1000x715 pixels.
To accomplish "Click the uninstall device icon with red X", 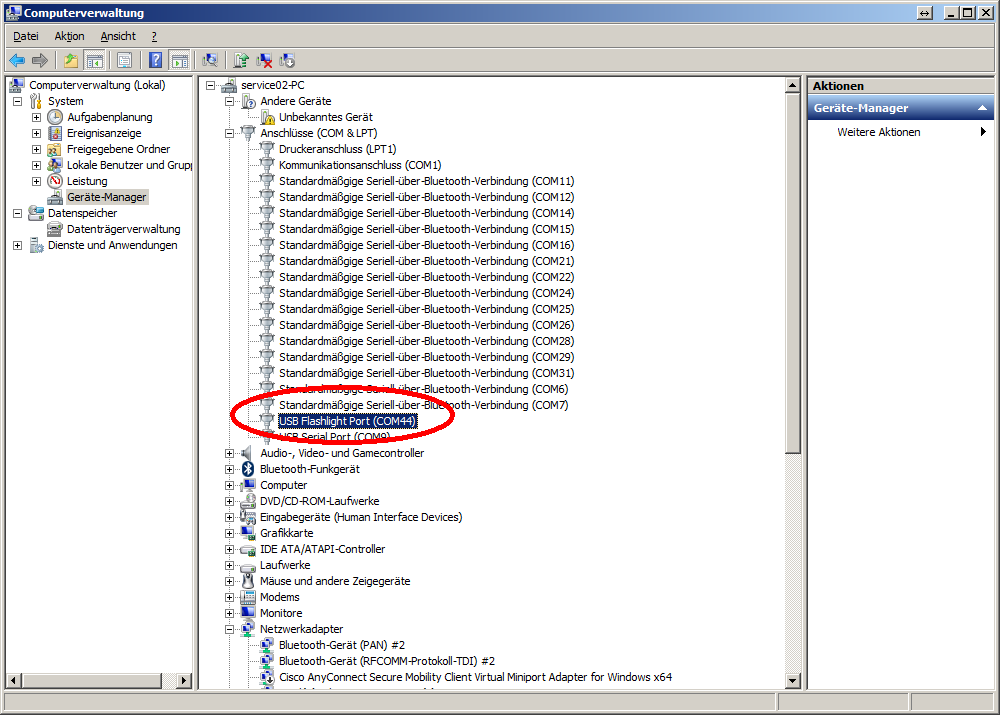I will tap(264, 60).
